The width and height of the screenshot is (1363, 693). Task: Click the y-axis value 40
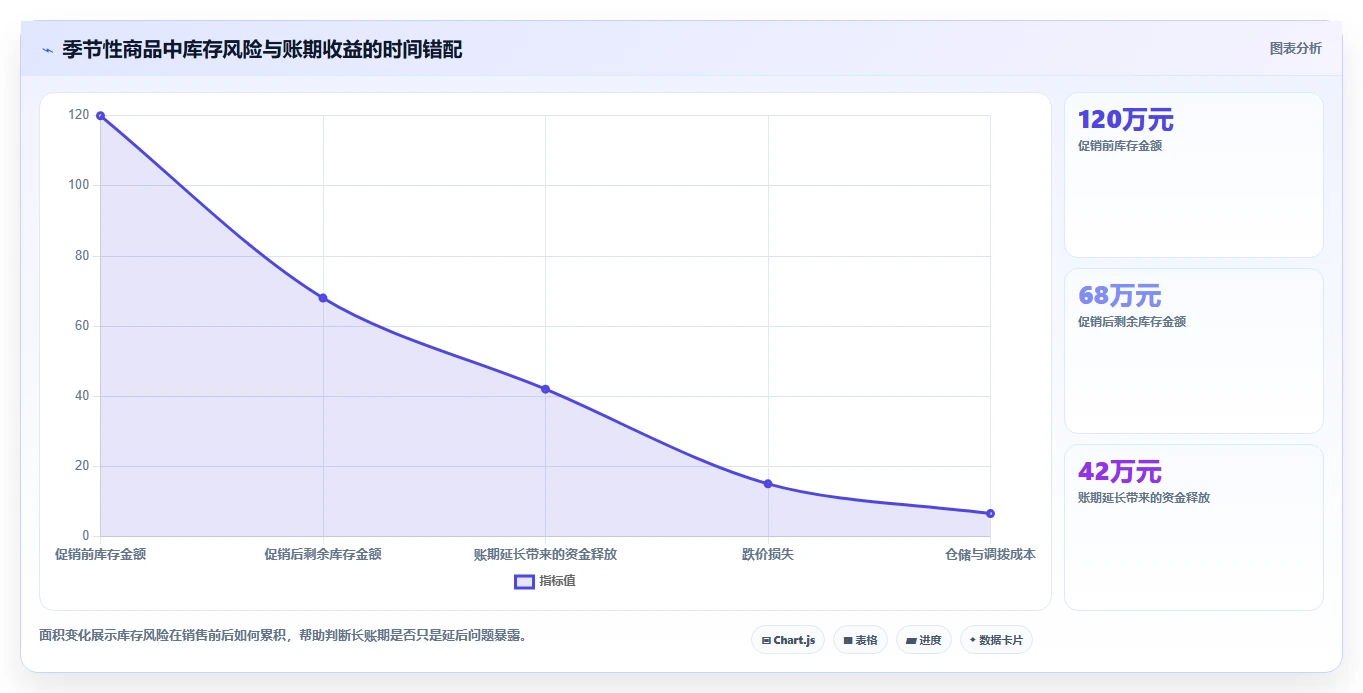82,396
